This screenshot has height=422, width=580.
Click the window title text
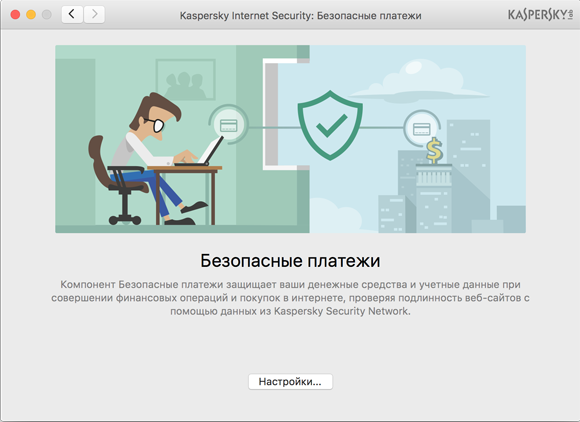click(300, 16)
